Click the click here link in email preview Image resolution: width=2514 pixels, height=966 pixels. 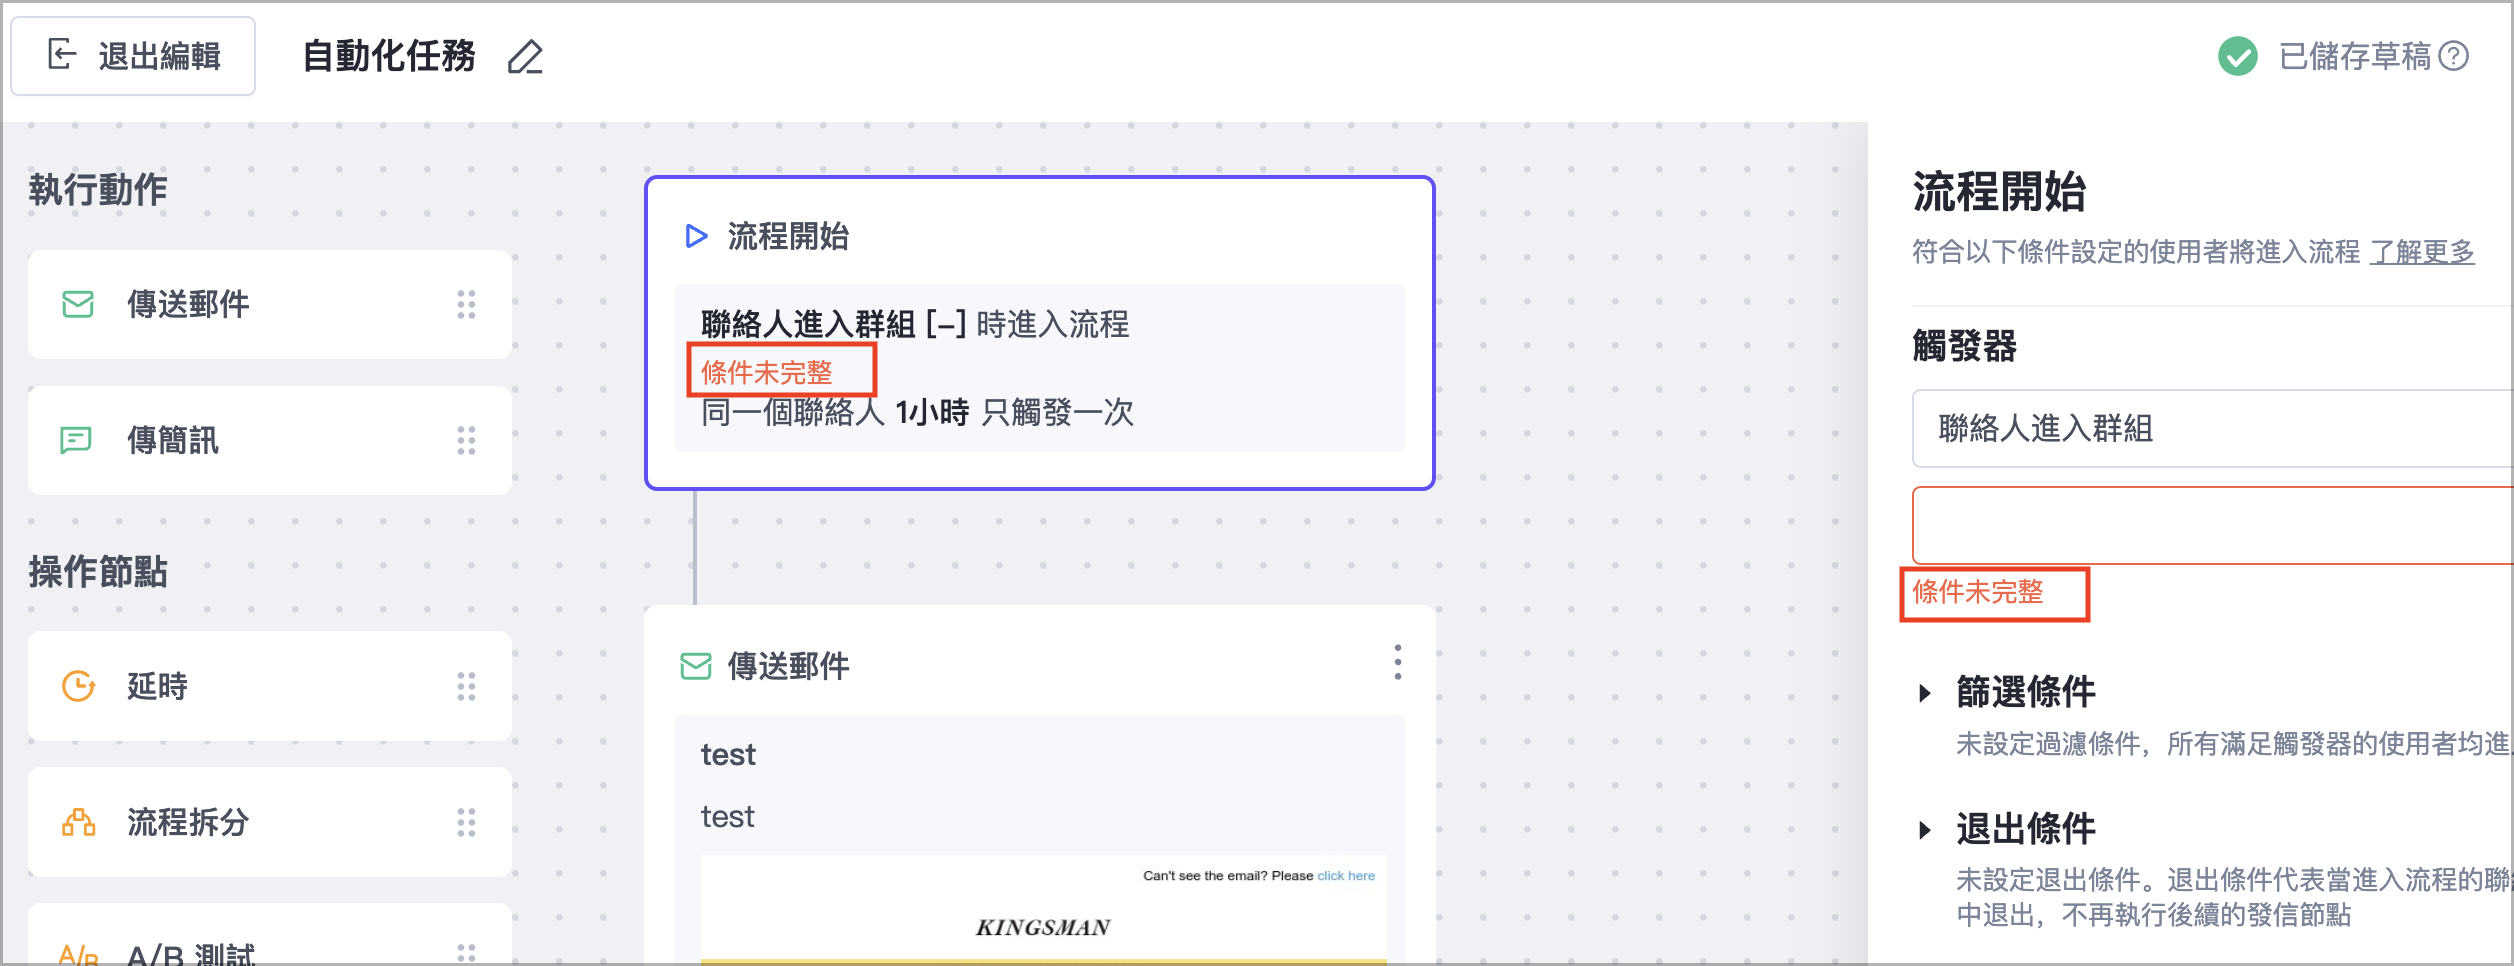(x=1345, y=876)
